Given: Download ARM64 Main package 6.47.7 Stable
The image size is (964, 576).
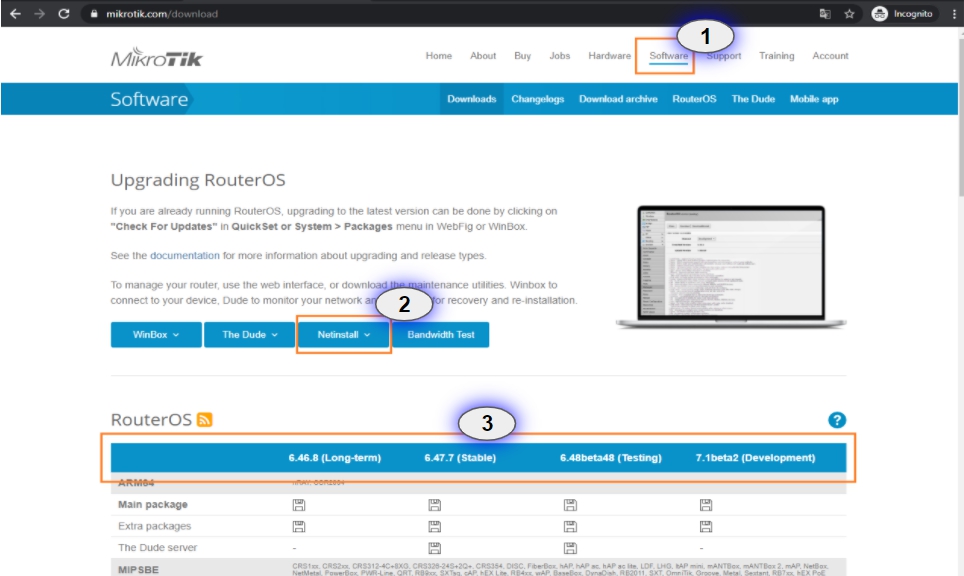Looking at the screenshot, I should point(435,505).
